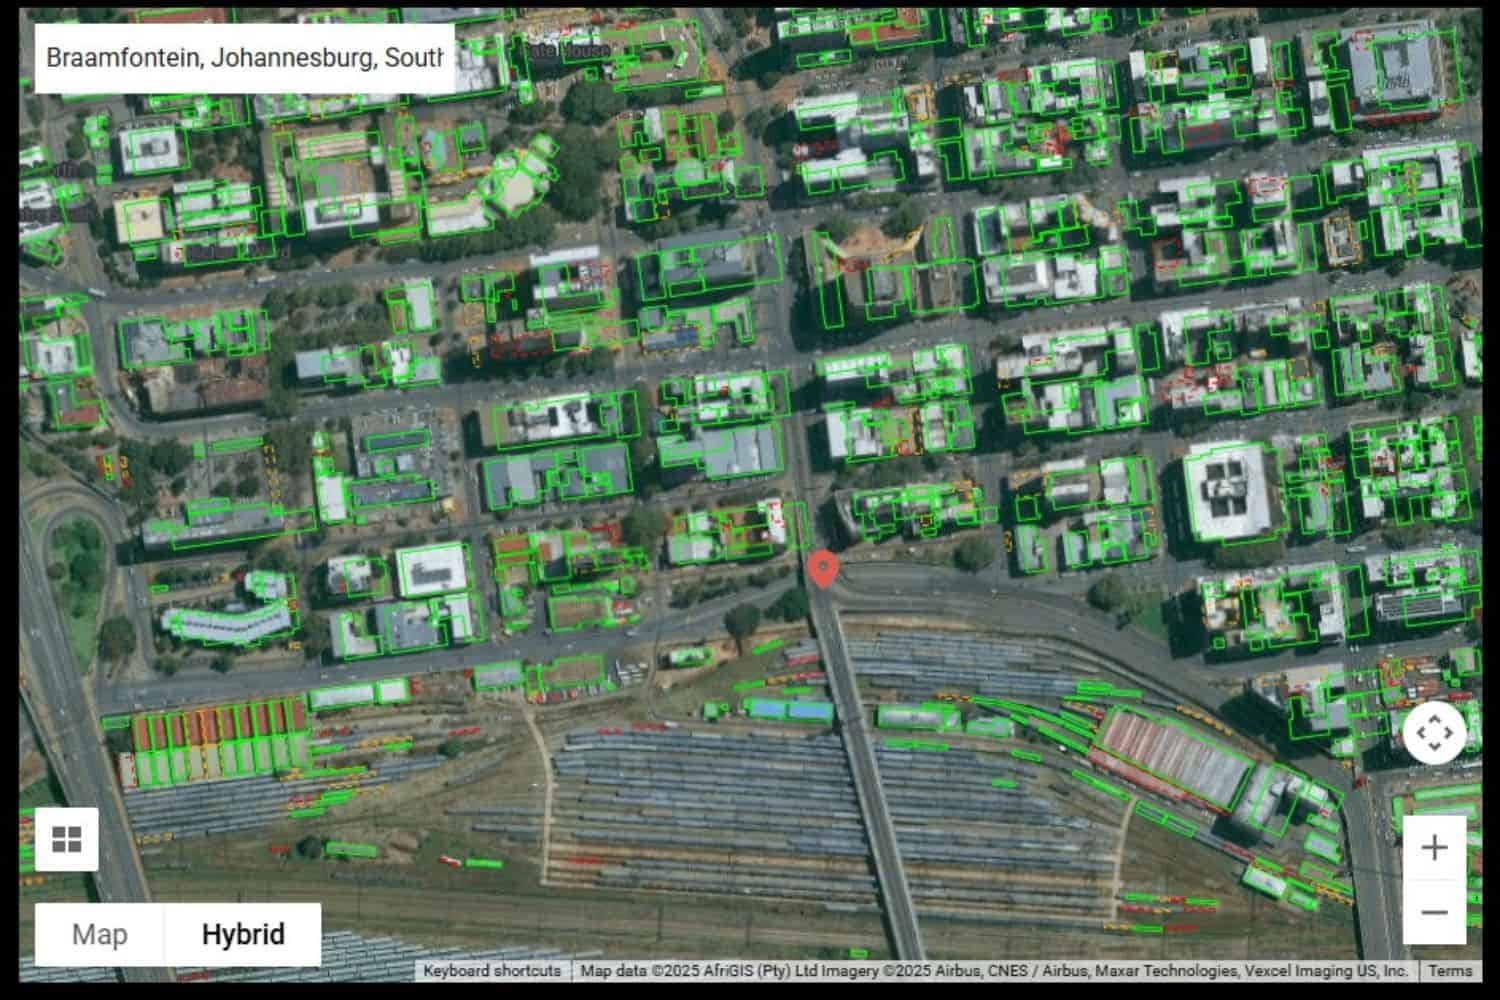Open the Terms link
The height and width of the screenshot is (1000, 1500).
1450,971
